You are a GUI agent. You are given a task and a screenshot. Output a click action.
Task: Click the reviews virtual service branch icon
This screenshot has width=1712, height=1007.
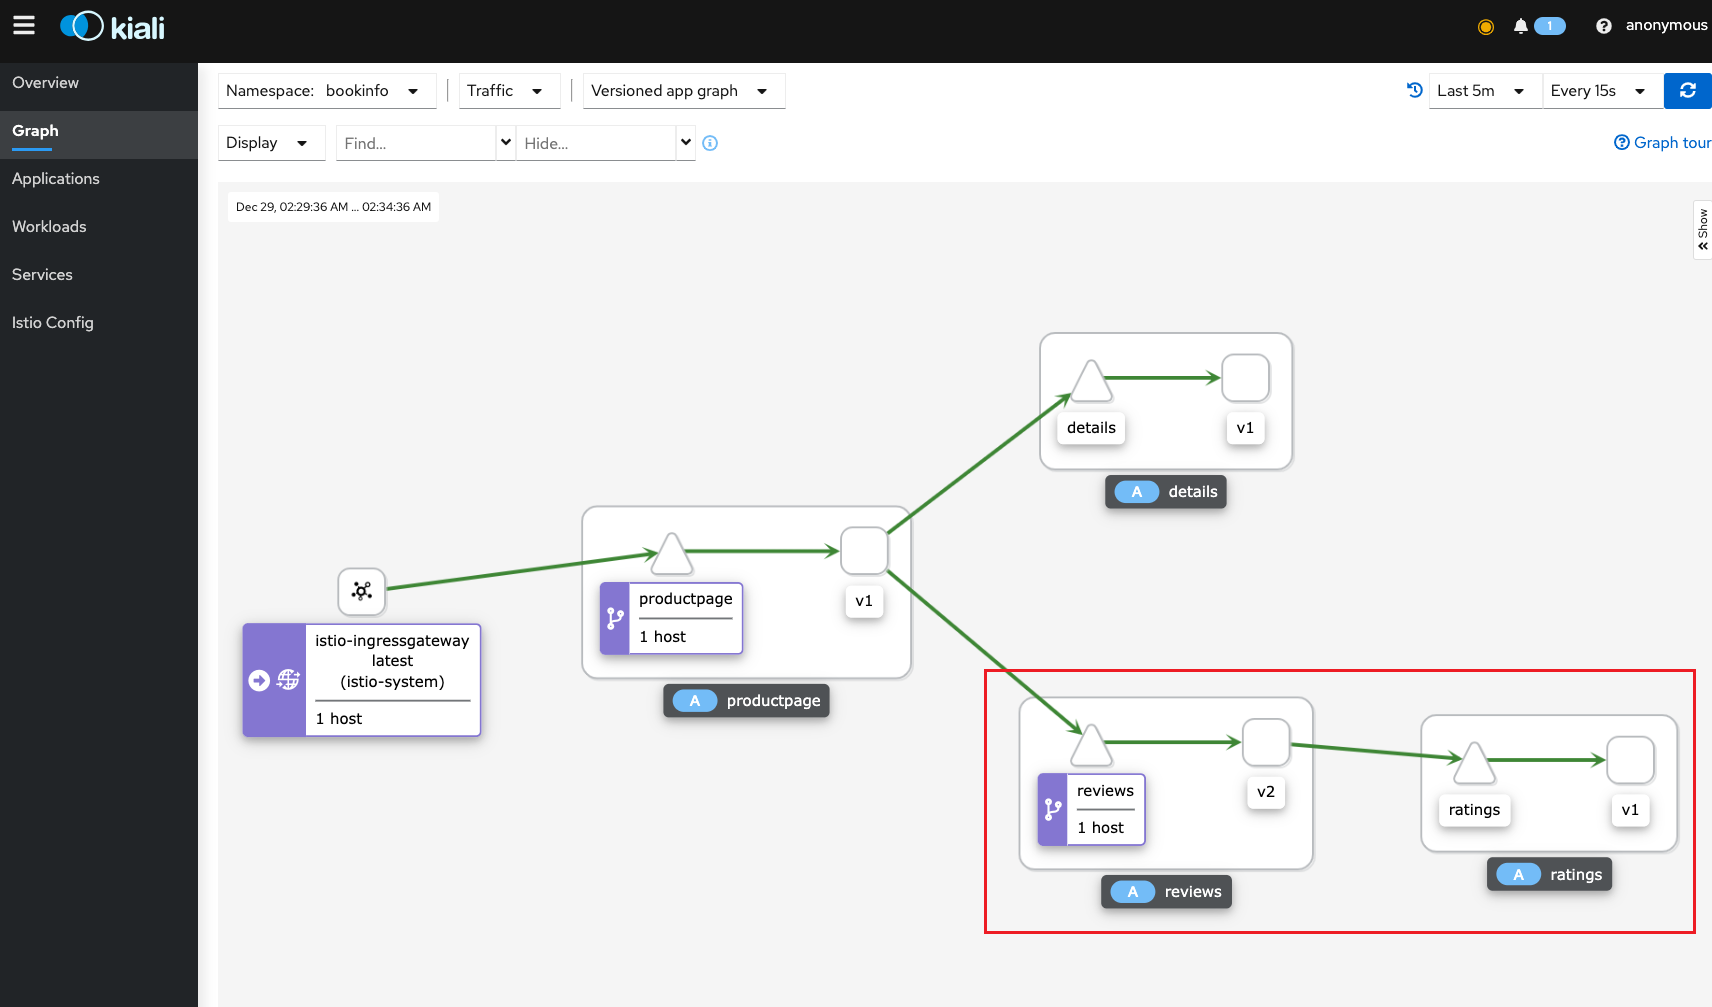(x=1053, y=810)
